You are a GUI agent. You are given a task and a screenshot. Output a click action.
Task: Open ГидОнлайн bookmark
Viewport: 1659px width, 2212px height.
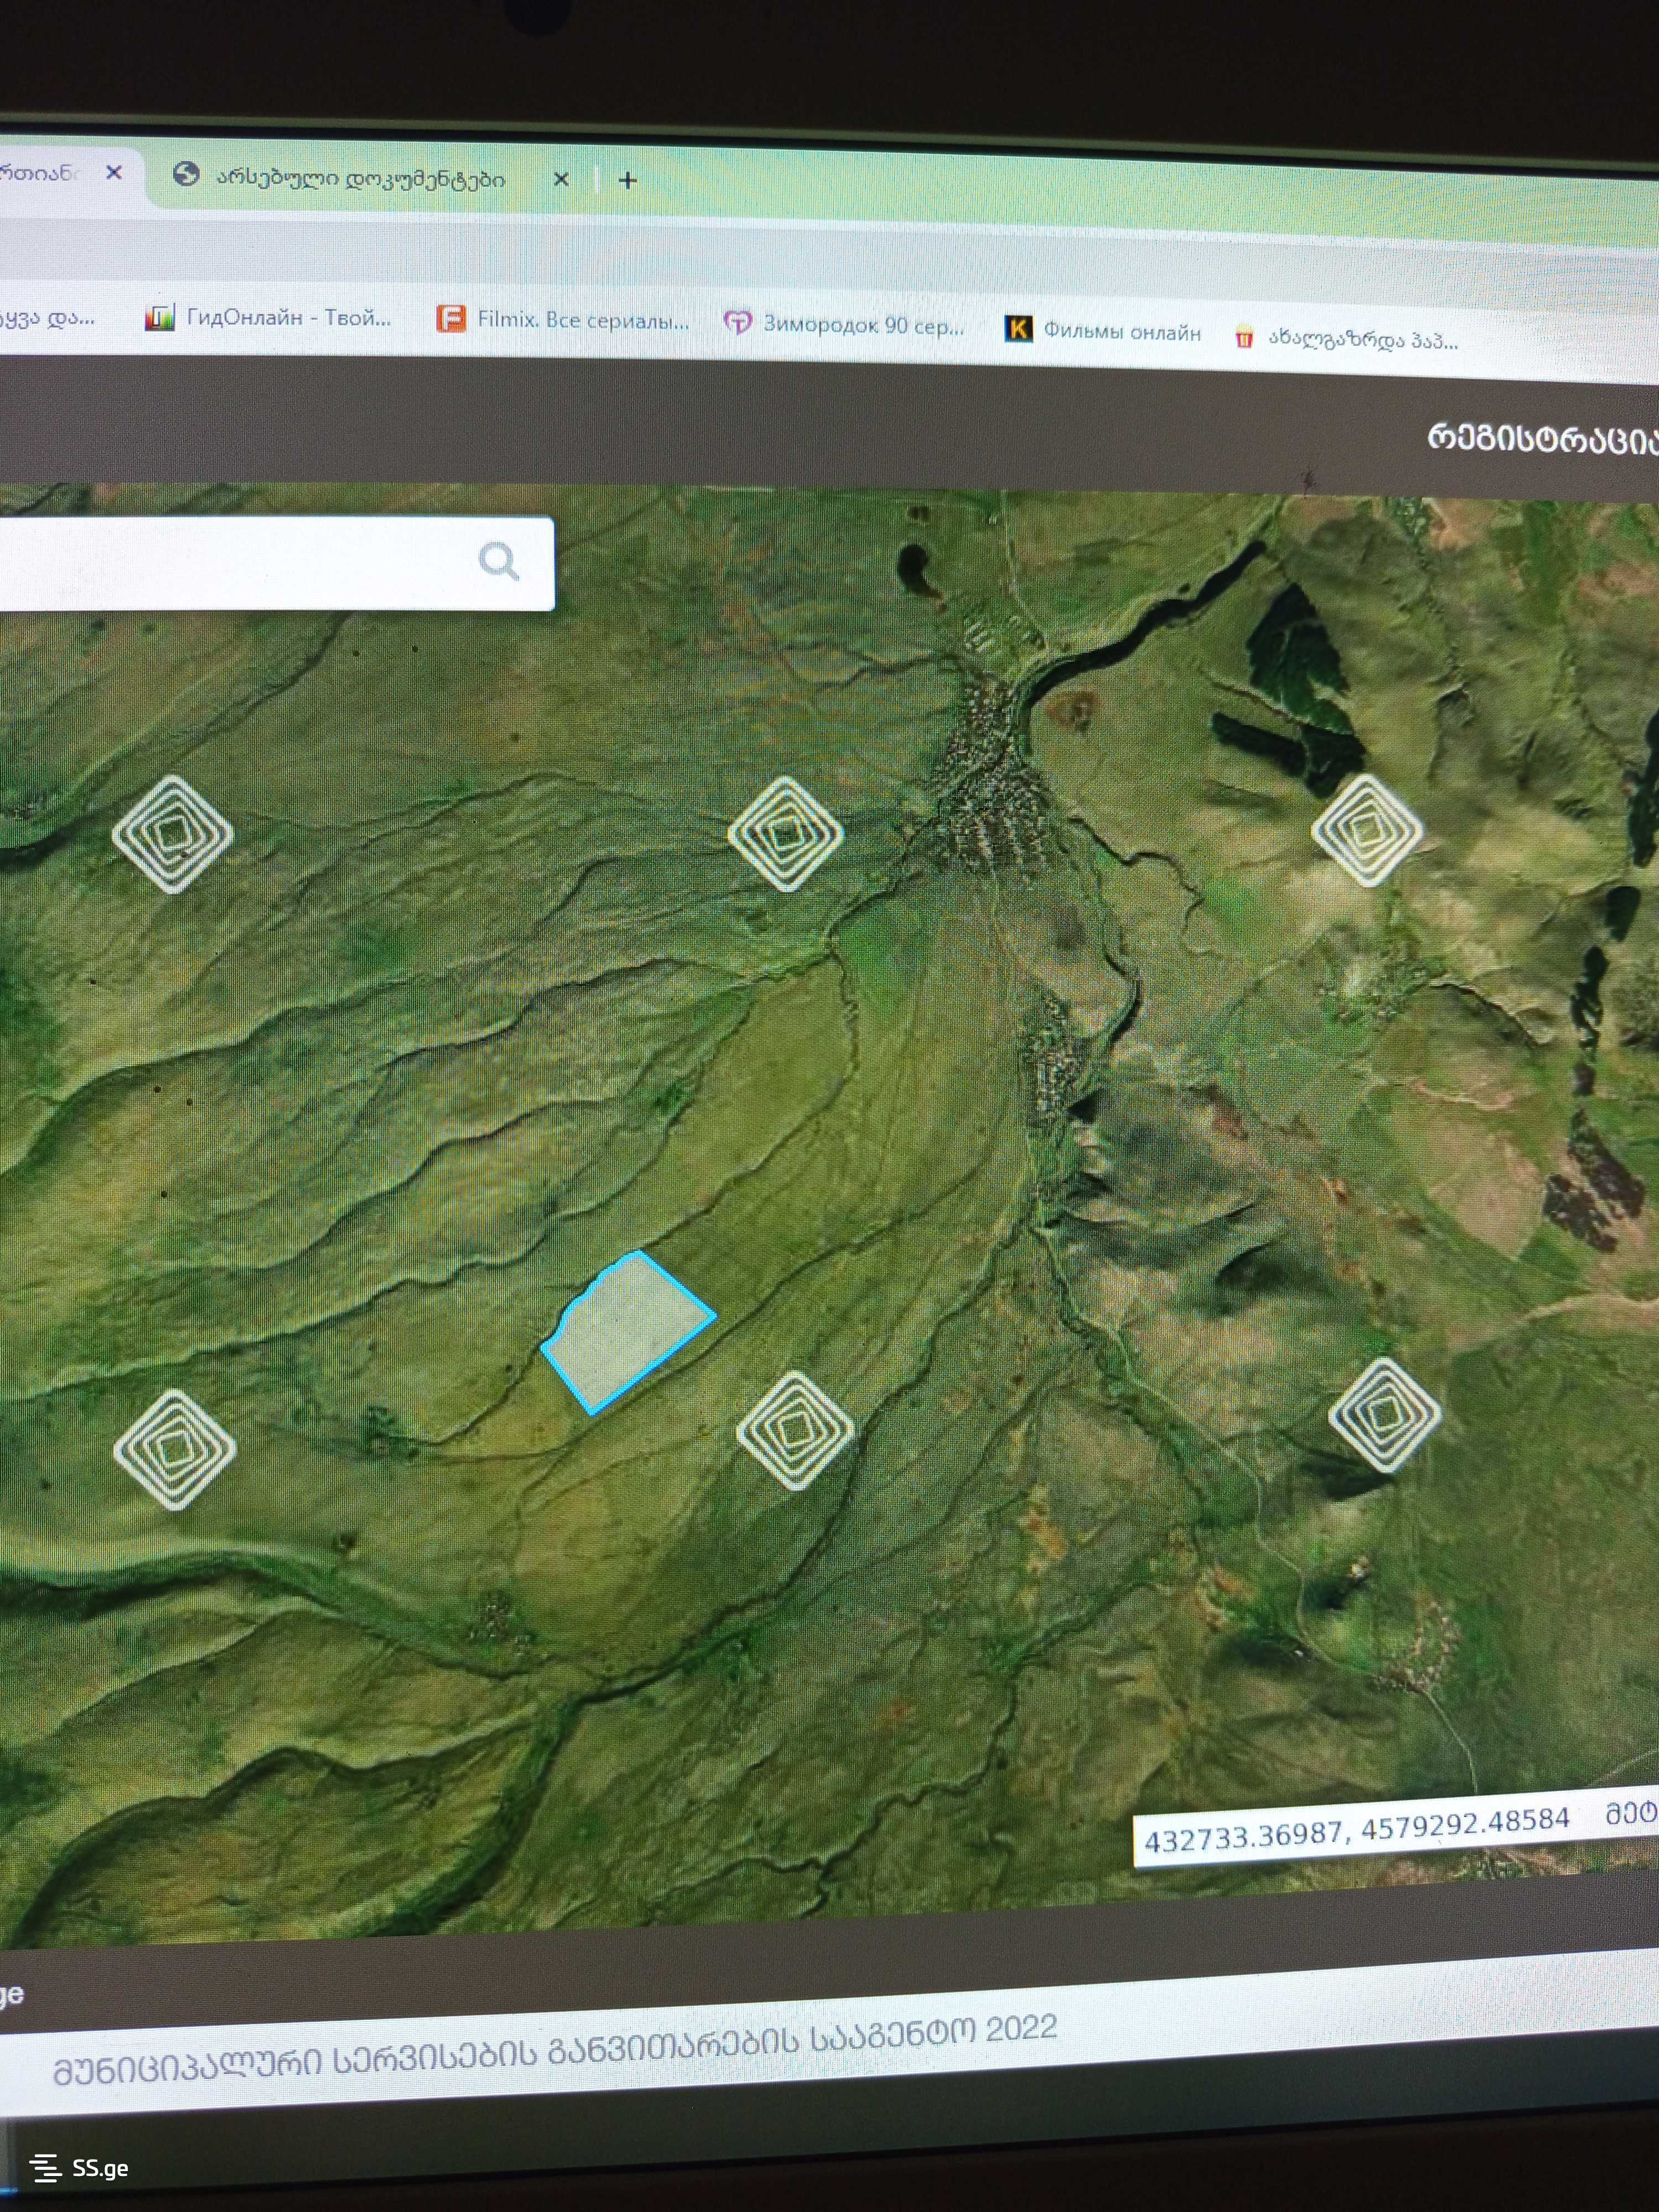pos(270,318)
